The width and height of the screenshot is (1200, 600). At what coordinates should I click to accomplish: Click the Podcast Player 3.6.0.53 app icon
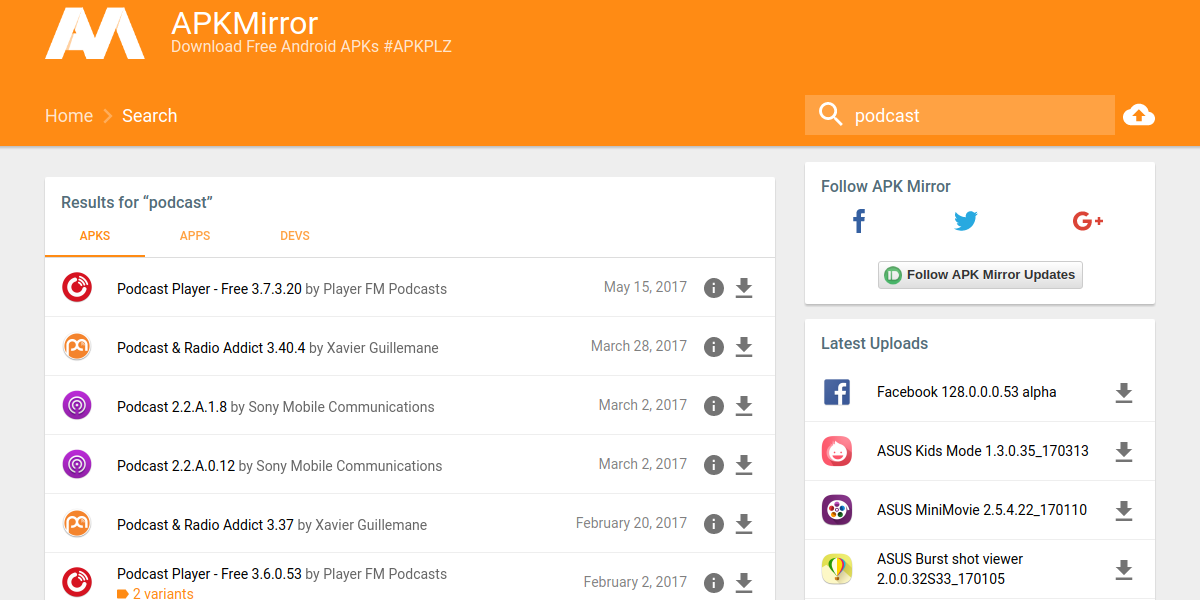pyautogui.click(x=77, y=583)
